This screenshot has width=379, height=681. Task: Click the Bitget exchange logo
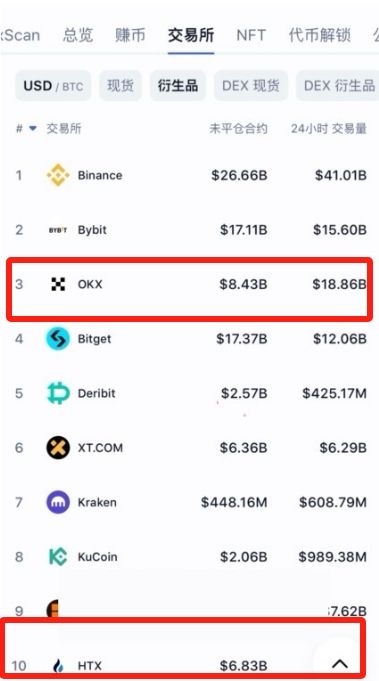click(x=58, y=339)
